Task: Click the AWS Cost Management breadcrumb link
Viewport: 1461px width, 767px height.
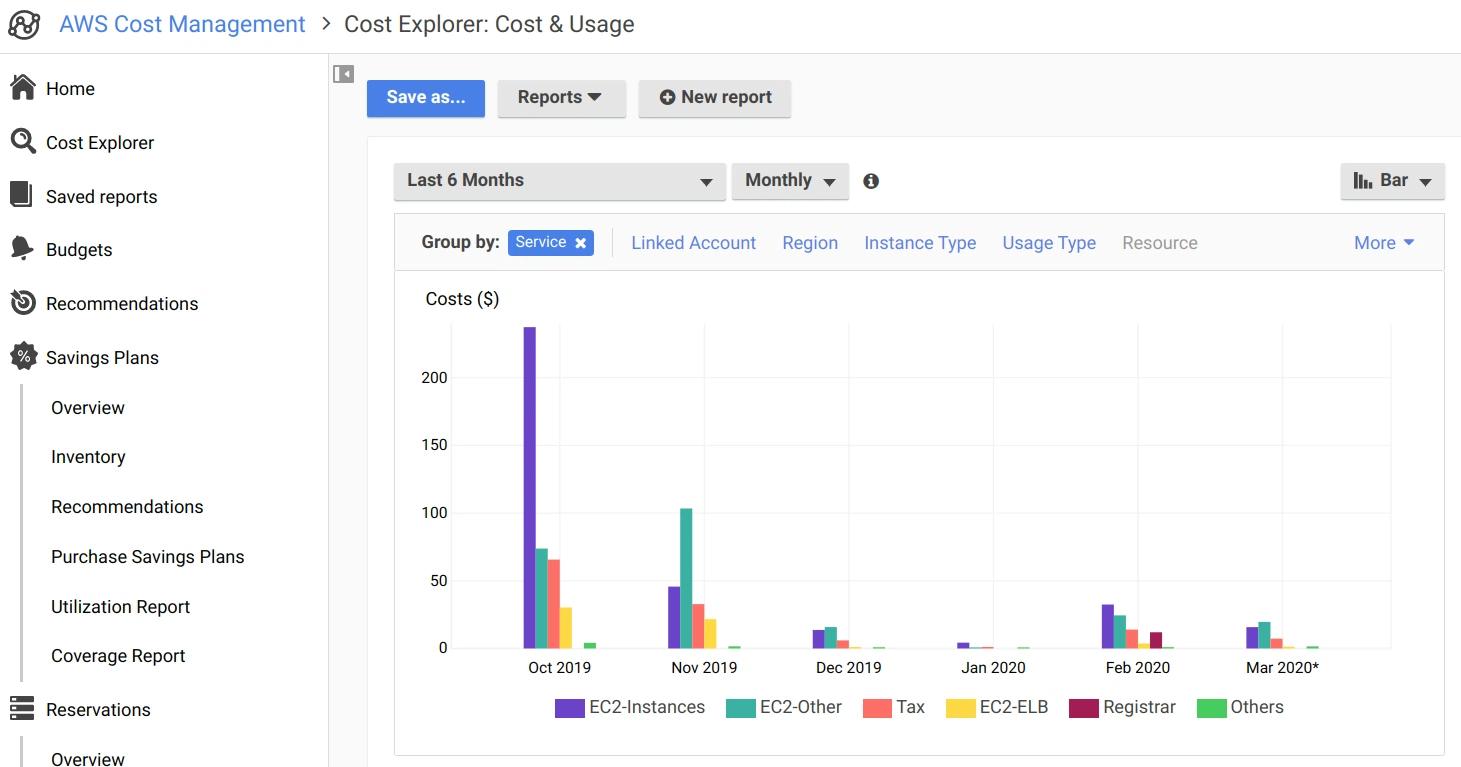Action: pyautogui.click(x=182, y=24)
